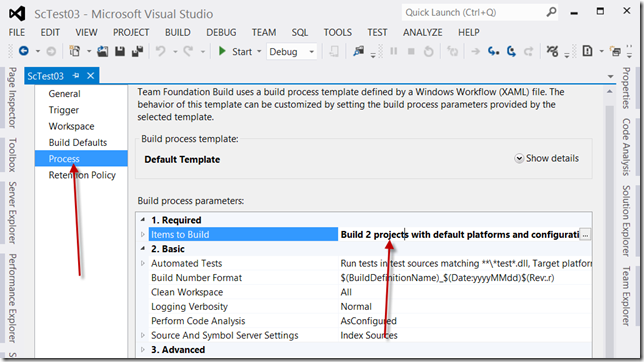This screenshot has height=362, width=644.
Task: Click the Undo icon
Action: point(161,51)
